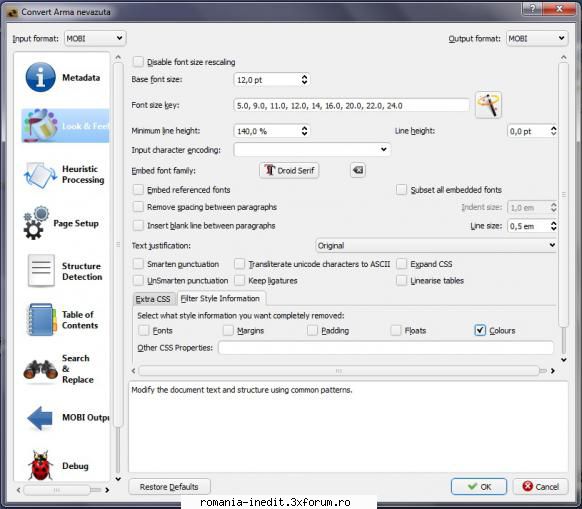
Task: Open Input character encoding dropdown
Action: tap(312, 150)
